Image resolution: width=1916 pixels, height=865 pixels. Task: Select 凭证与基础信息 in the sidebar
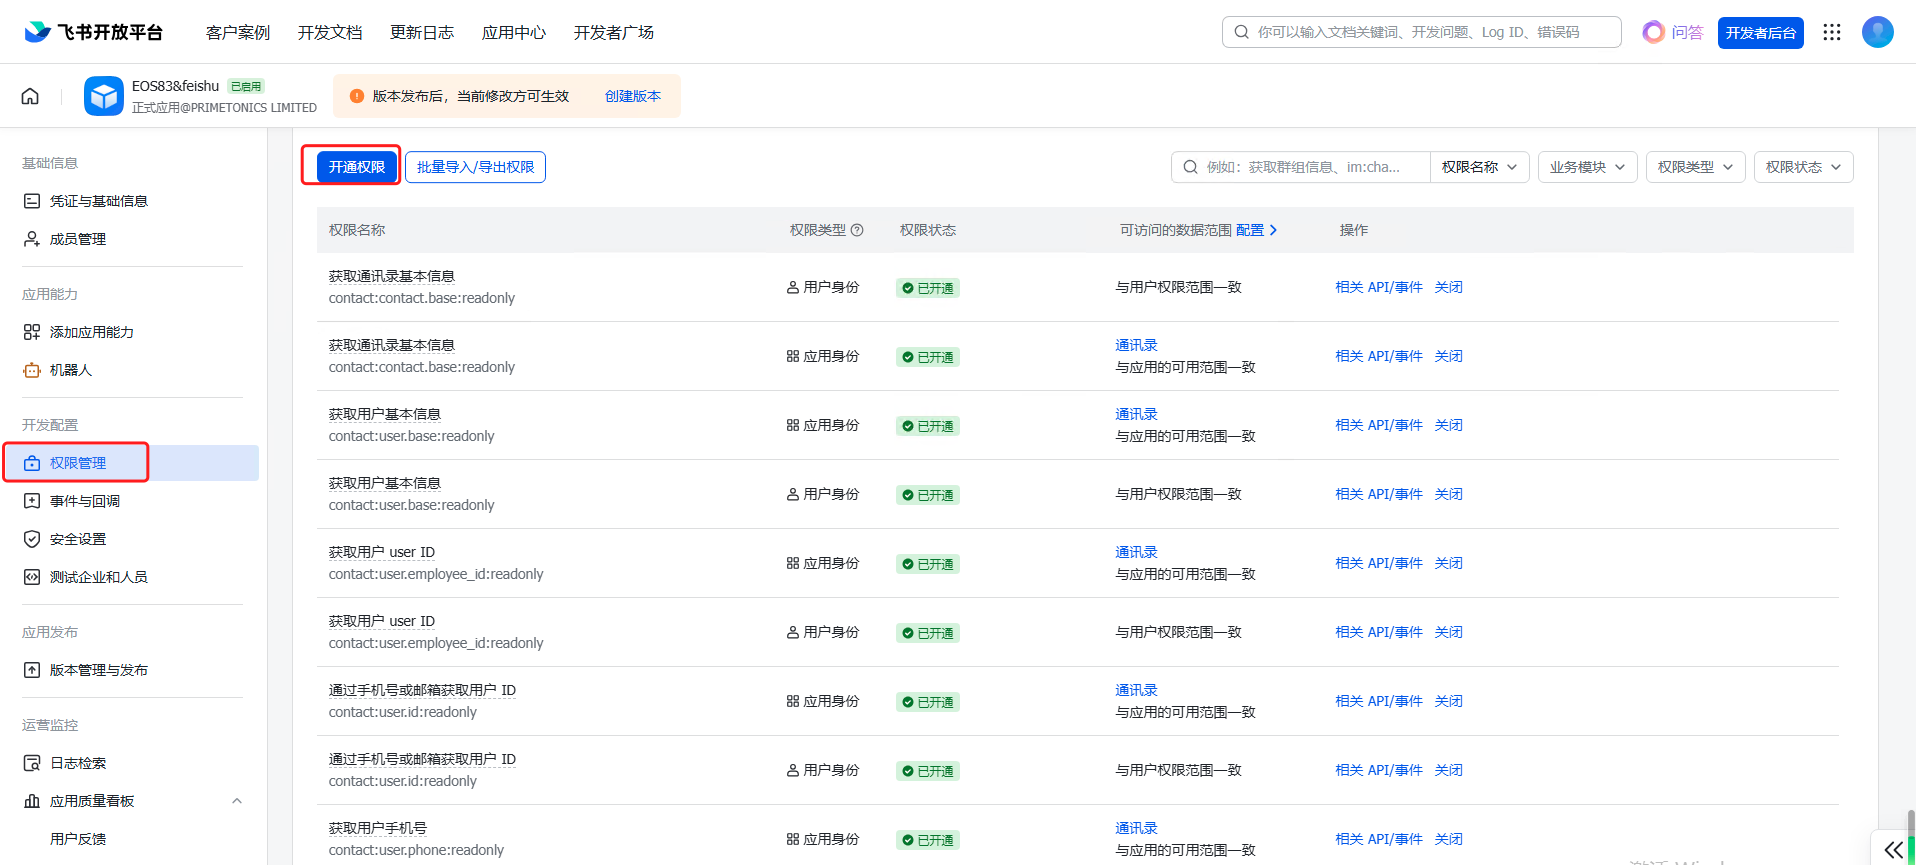pyautogui.click(x=98, y=201)
